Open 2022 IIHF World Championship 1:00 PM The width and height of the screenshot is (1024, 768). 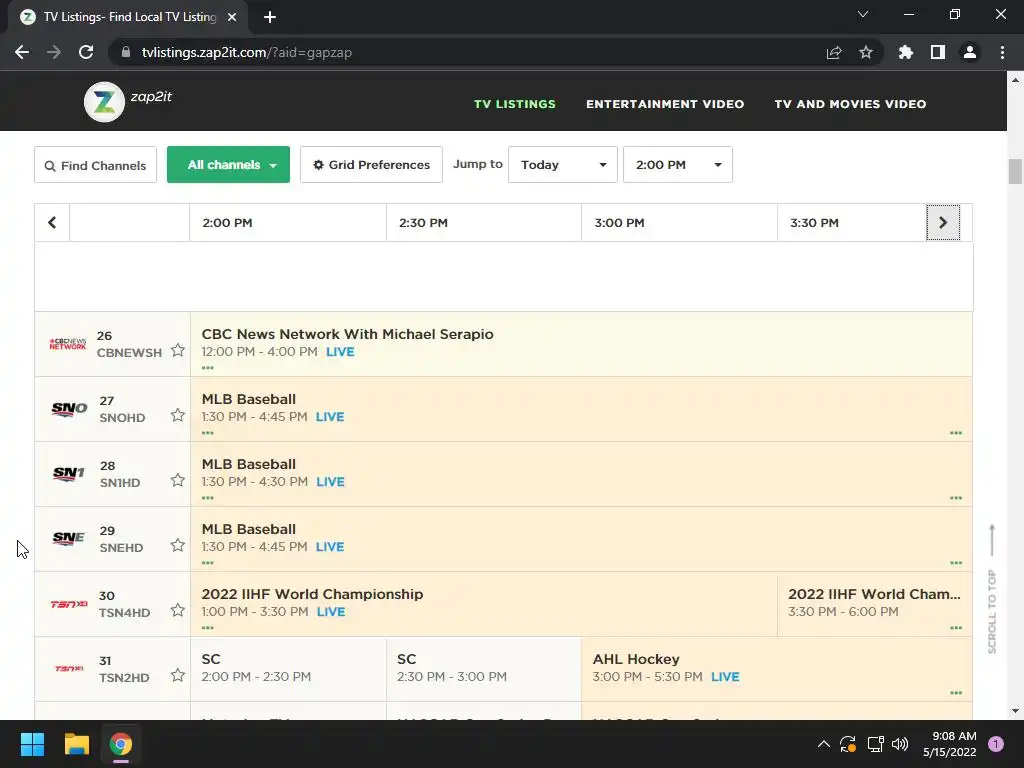pos(312,594)
